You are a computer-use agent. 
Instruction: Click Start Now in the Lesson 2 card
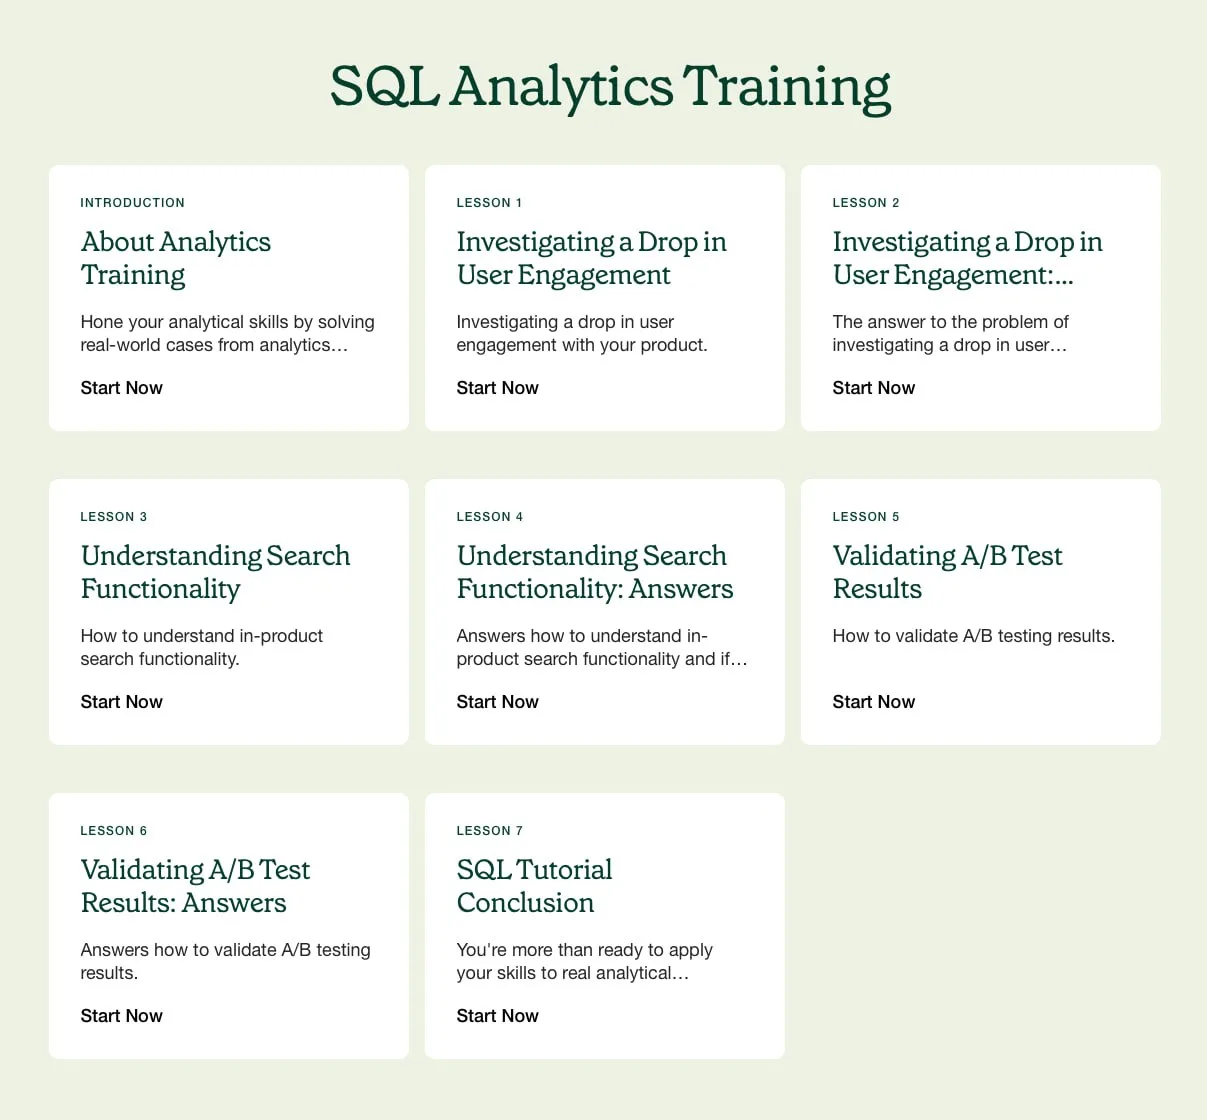coord(873,388)
